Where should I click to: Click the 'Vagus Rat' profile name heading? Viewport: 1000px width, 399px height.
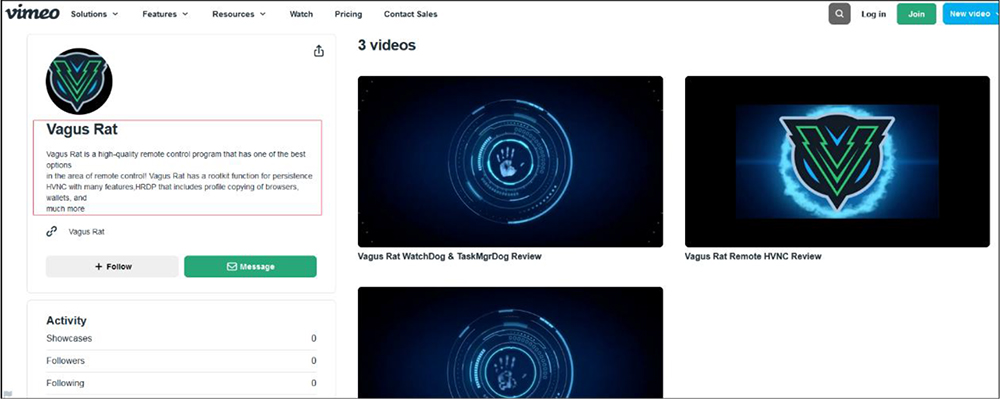pos(82,129)
